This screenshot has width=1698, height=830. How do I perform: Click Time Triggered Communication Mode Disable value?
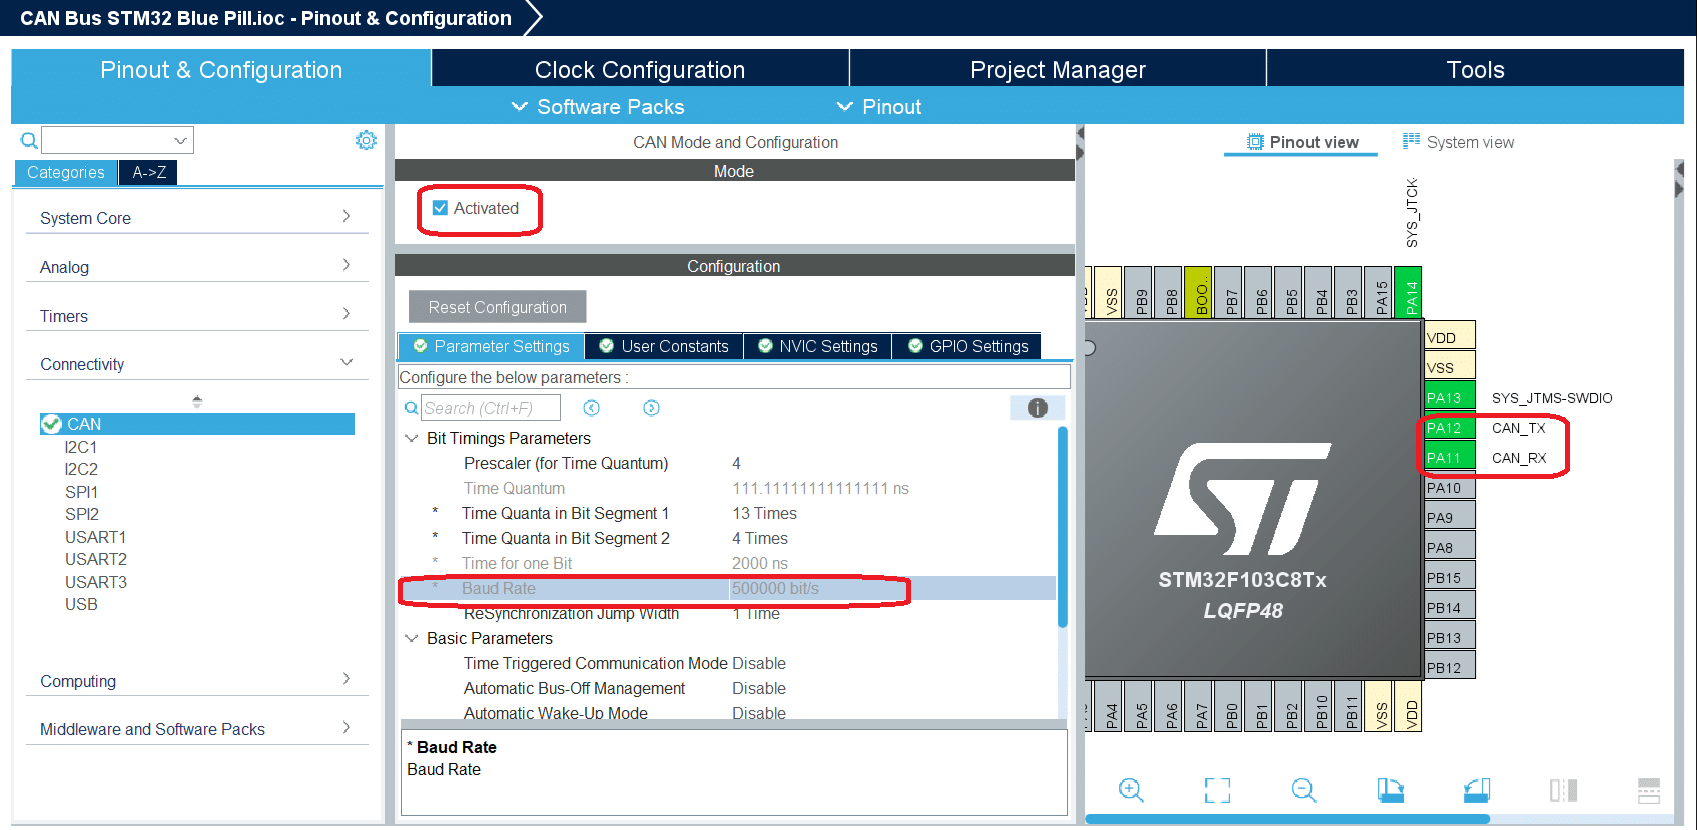[x=758, y=663]
